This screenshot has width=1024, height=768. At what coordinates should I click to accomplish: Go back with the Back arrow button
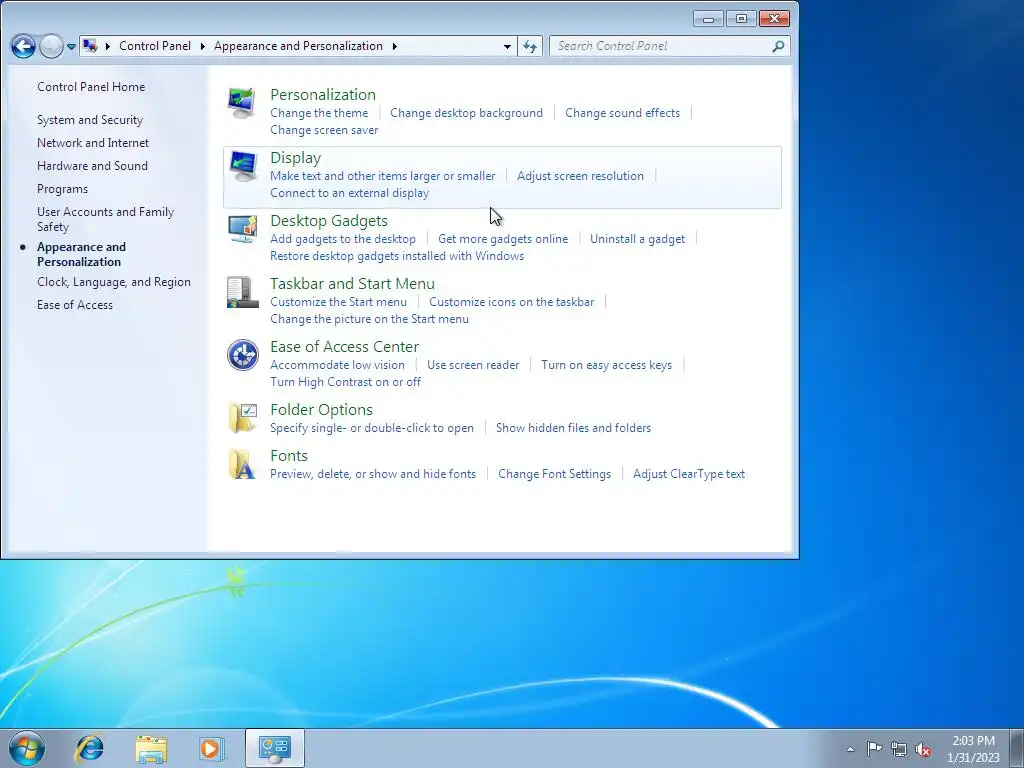(24, 46)
